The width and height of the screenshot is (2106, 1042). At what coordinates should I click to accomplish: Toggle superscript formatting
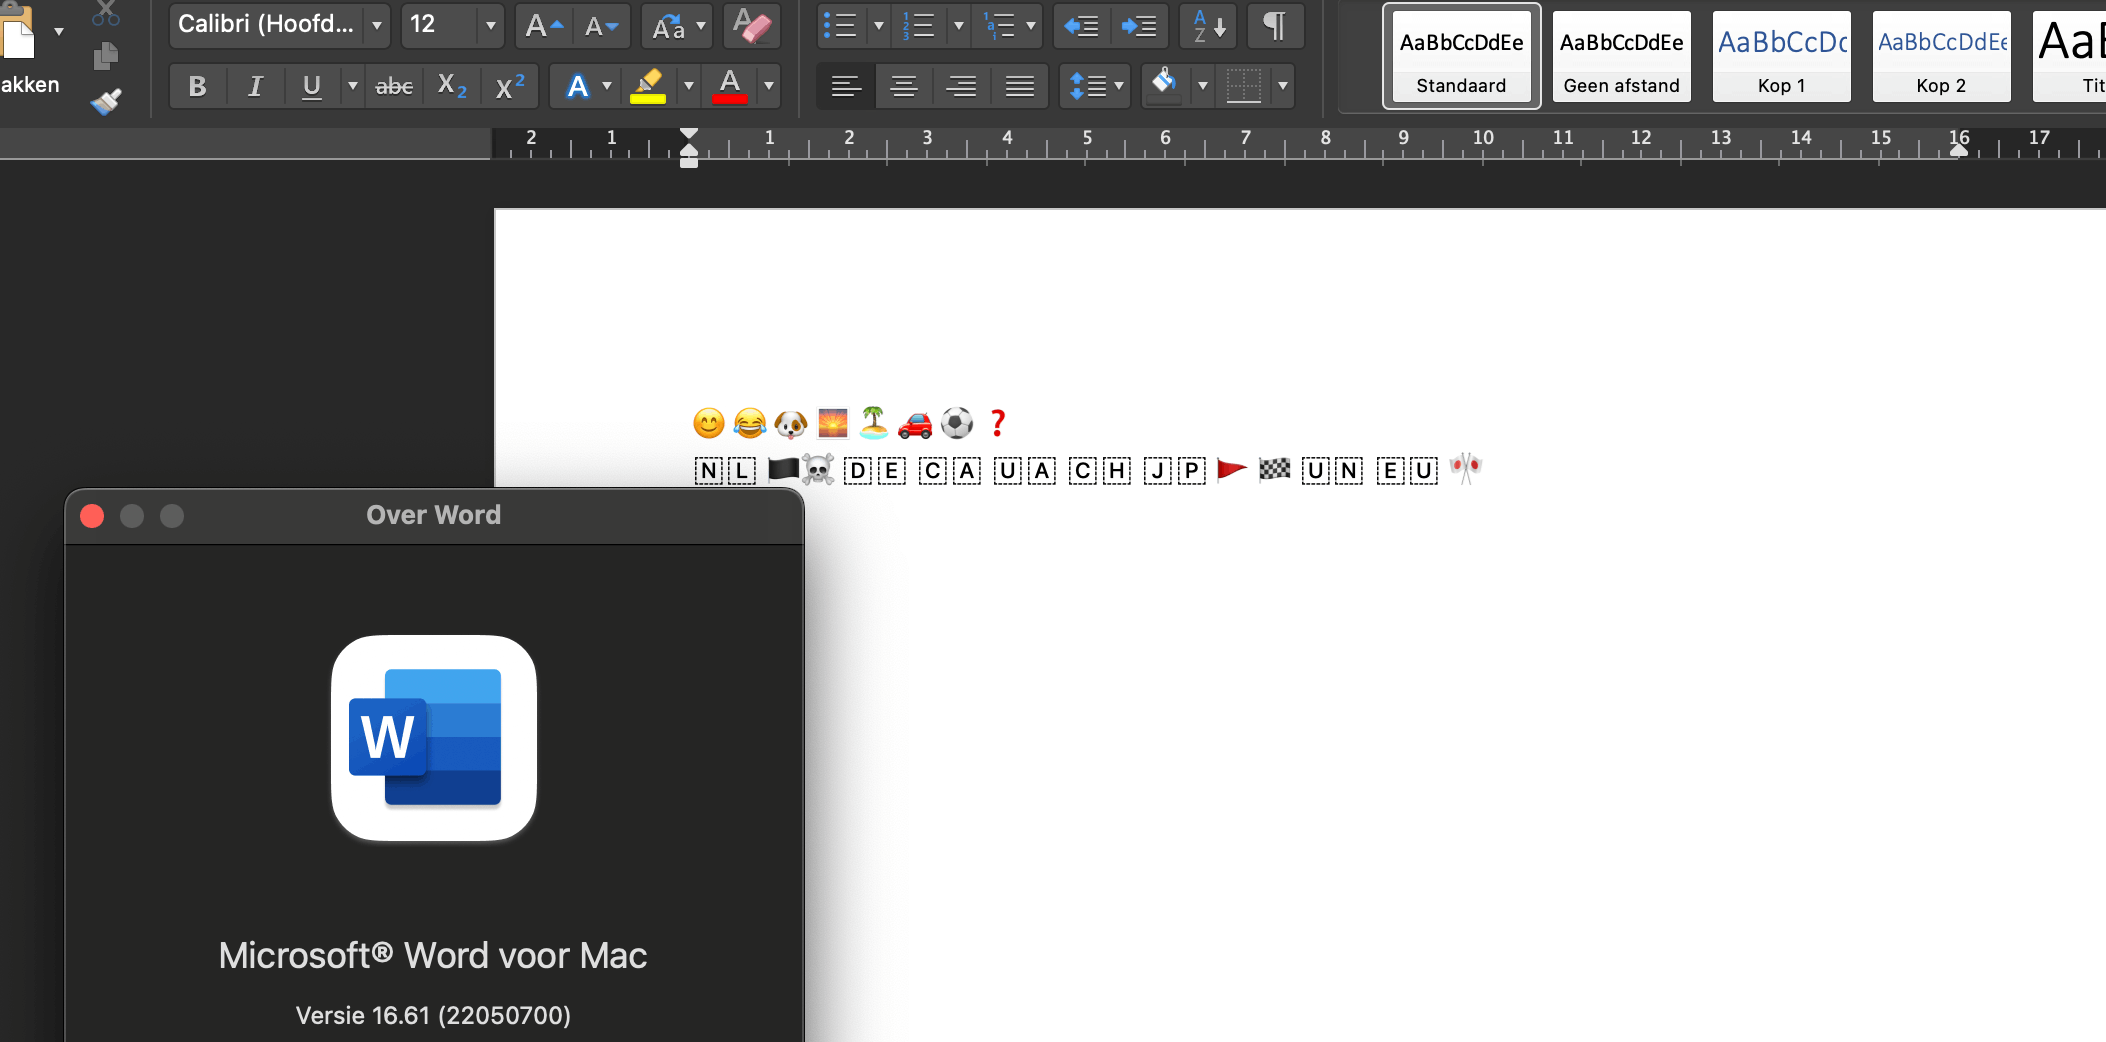coord(510,86)
